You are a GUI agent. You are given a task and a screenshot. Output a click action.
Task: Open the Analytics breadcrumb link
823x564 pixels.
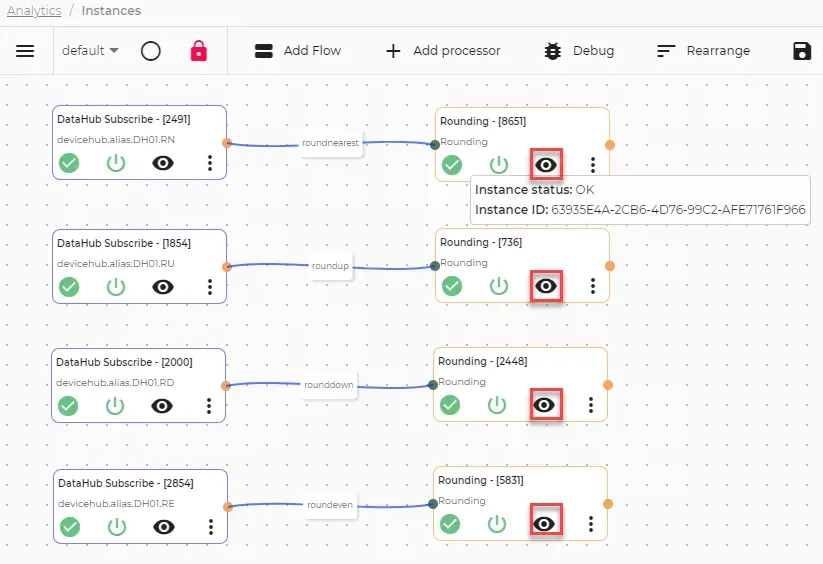coord(34,10)
